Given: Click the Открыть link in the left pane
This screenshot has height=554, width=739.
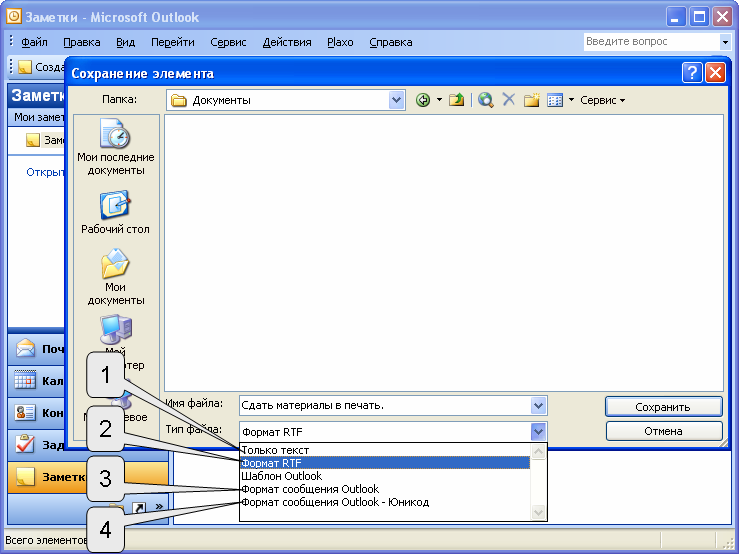Looking at the screenshot, I should (x=45, y=172).
